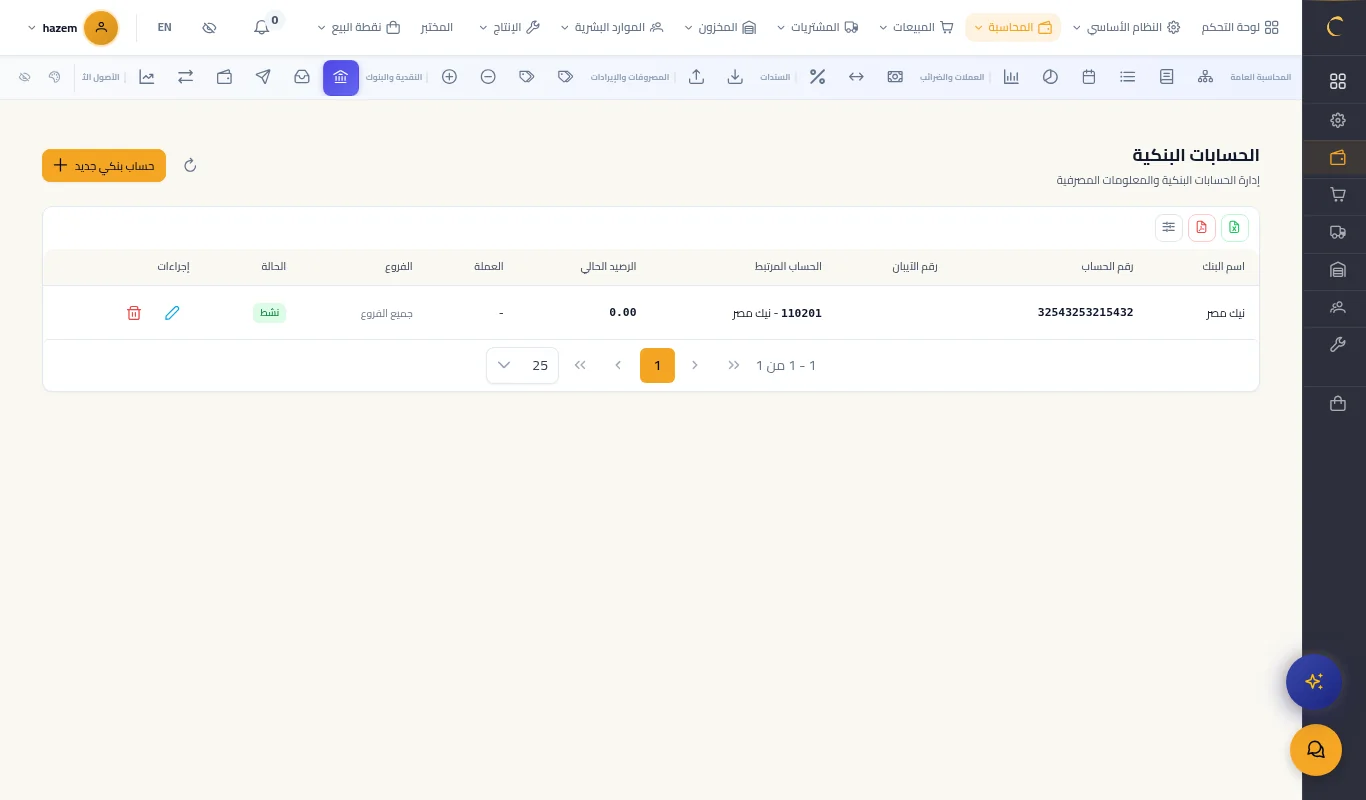Toggle the eye icon at the sub-toolbar edge
Viewport: 1366px width, 800px height.
(x=25, y=77)
